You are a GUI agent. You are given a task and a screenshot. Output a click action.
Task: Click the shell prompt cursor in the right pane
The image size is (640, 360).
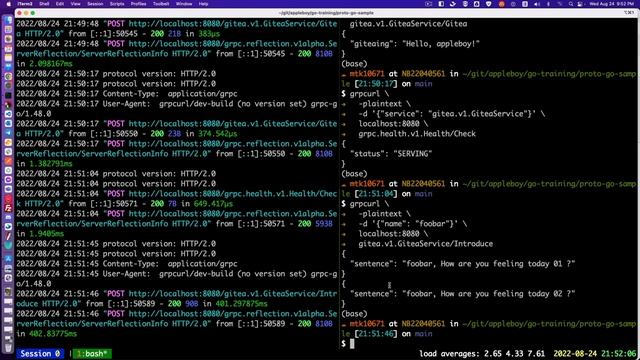pyautogui.click(x=352, y=344)
